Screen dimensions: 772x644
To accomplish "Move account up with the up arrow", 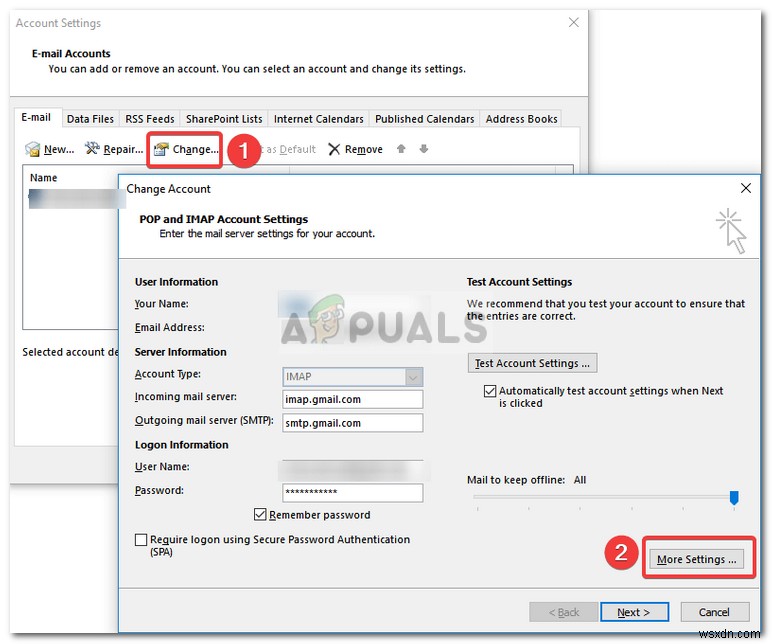I will 401,148.
